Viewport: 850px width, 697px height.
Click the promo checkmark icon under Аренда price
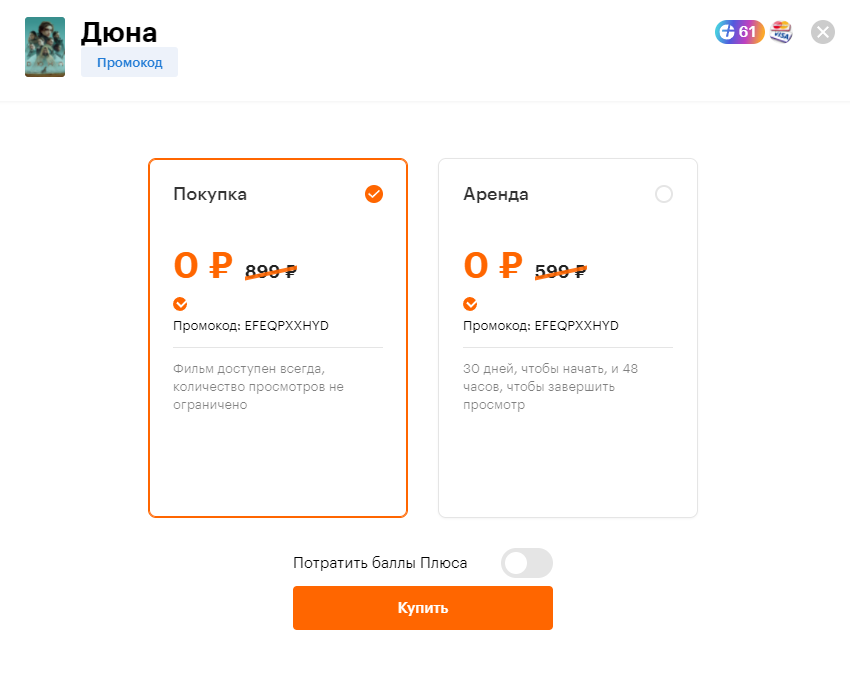click(x=470, y=304)
